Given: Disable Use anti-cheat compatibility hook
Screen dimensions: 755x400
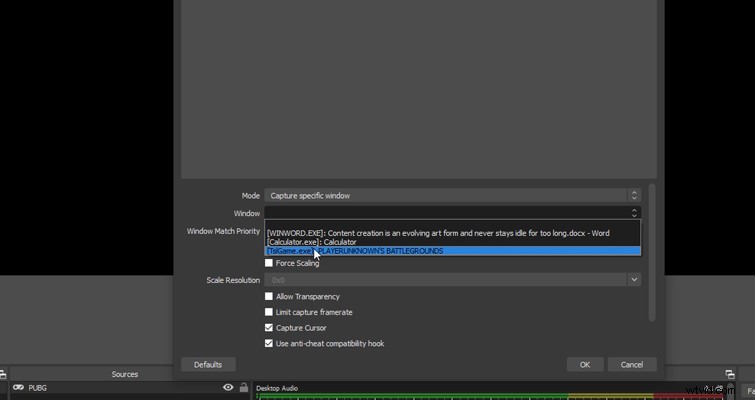Looking at the screenshot, I should pos(269,344).
